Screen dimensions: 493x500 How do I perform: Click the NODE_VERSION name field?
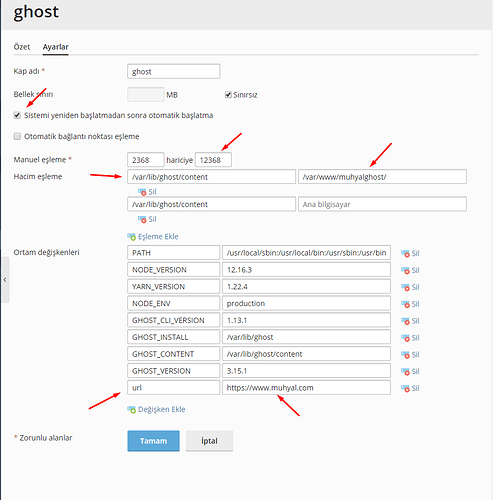point(173,270)
